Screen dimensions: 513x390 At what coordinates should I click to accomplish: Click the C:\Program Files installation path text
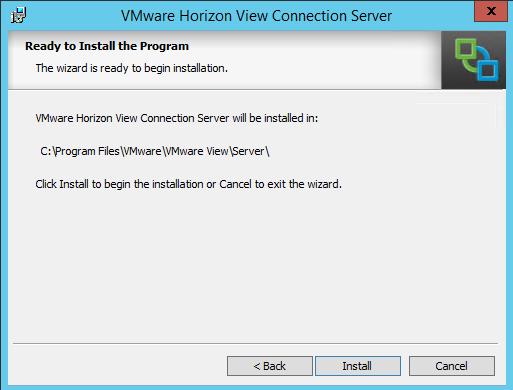coord(155,151)
